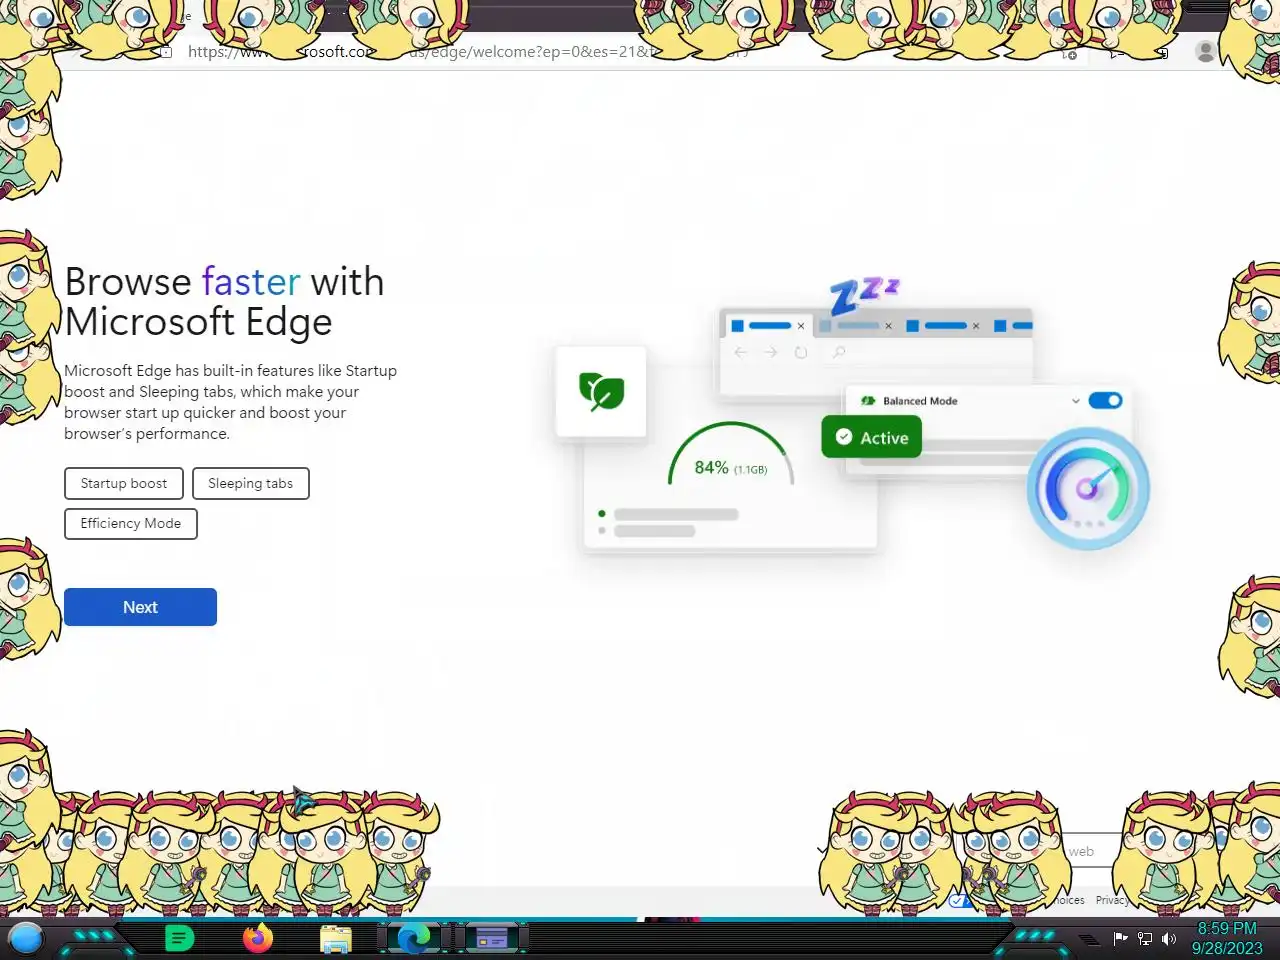Open the Start orb on taskbar
The height and width of the screenshot is (960, 1280).
(26, 939)
